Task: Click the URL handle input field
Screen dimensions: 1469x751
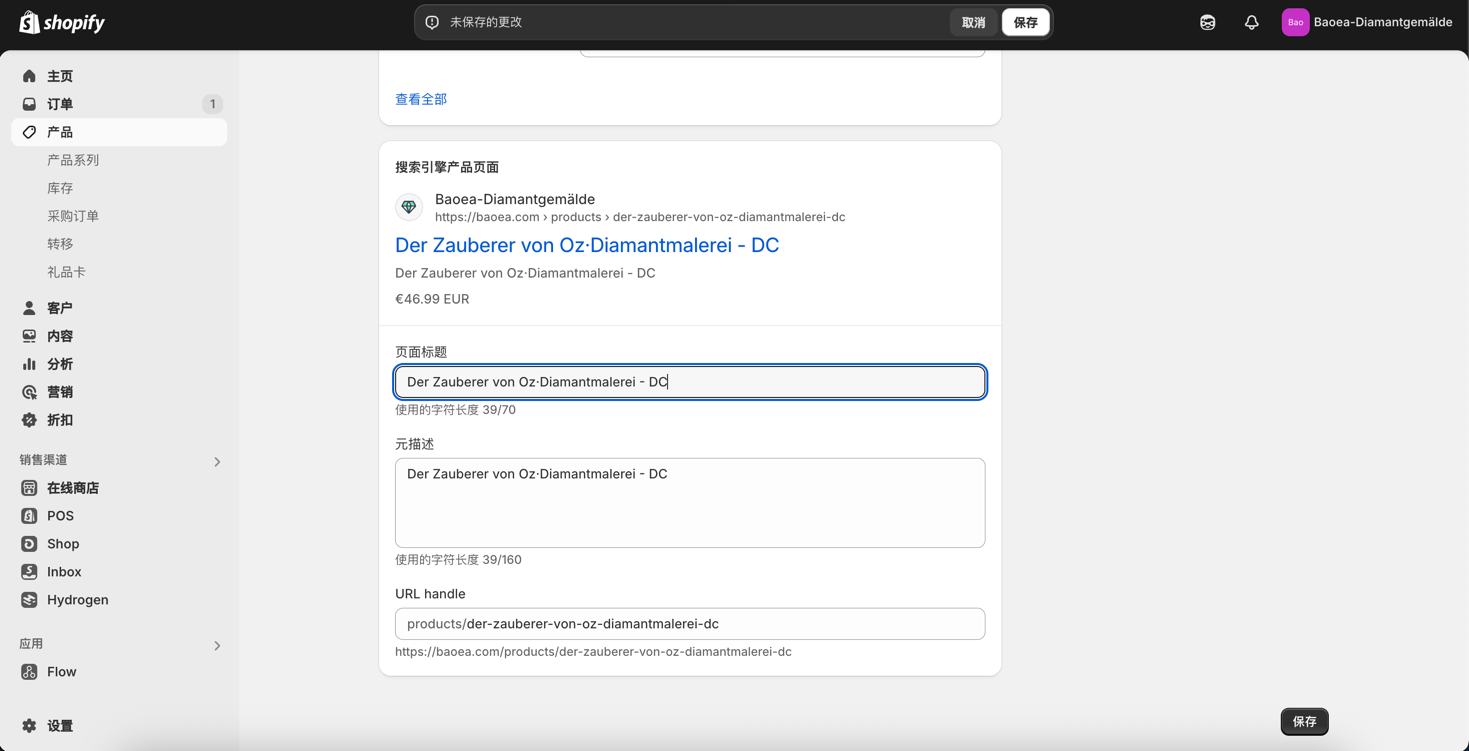Action: [690, 624]
